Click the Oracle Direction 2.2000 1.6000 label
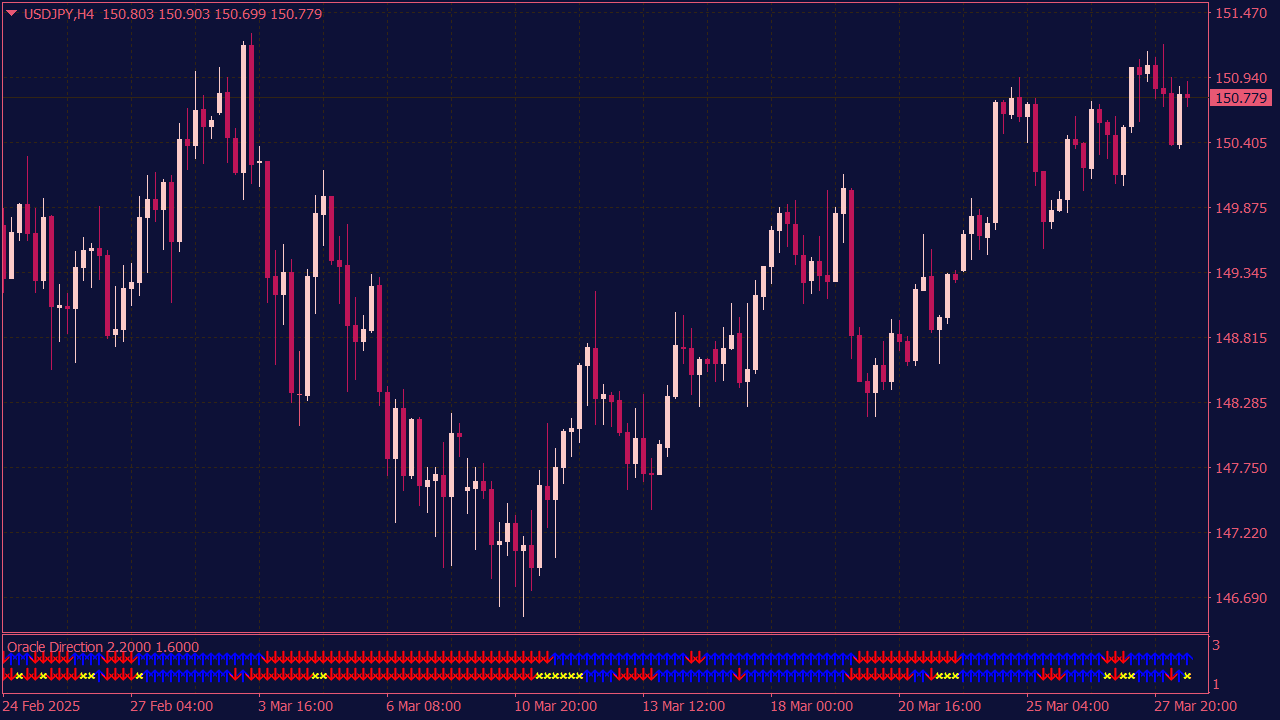 pyautogui.click(x=103, y=647)
